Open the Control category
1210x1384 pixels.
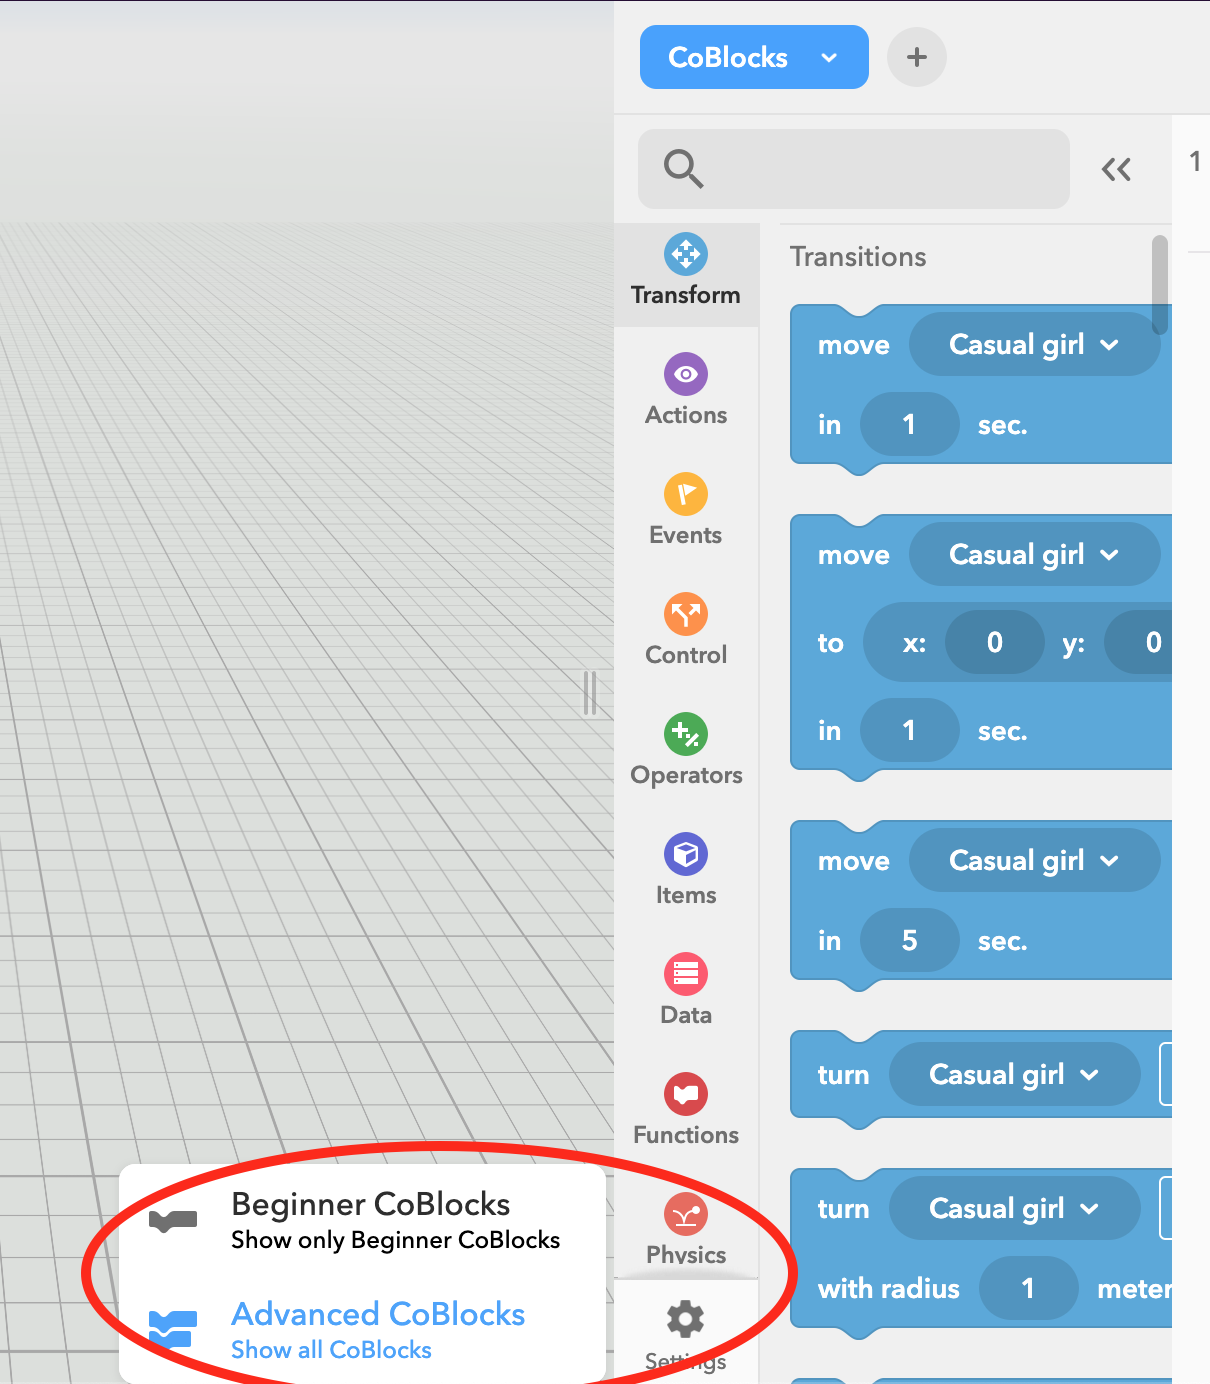686,631
